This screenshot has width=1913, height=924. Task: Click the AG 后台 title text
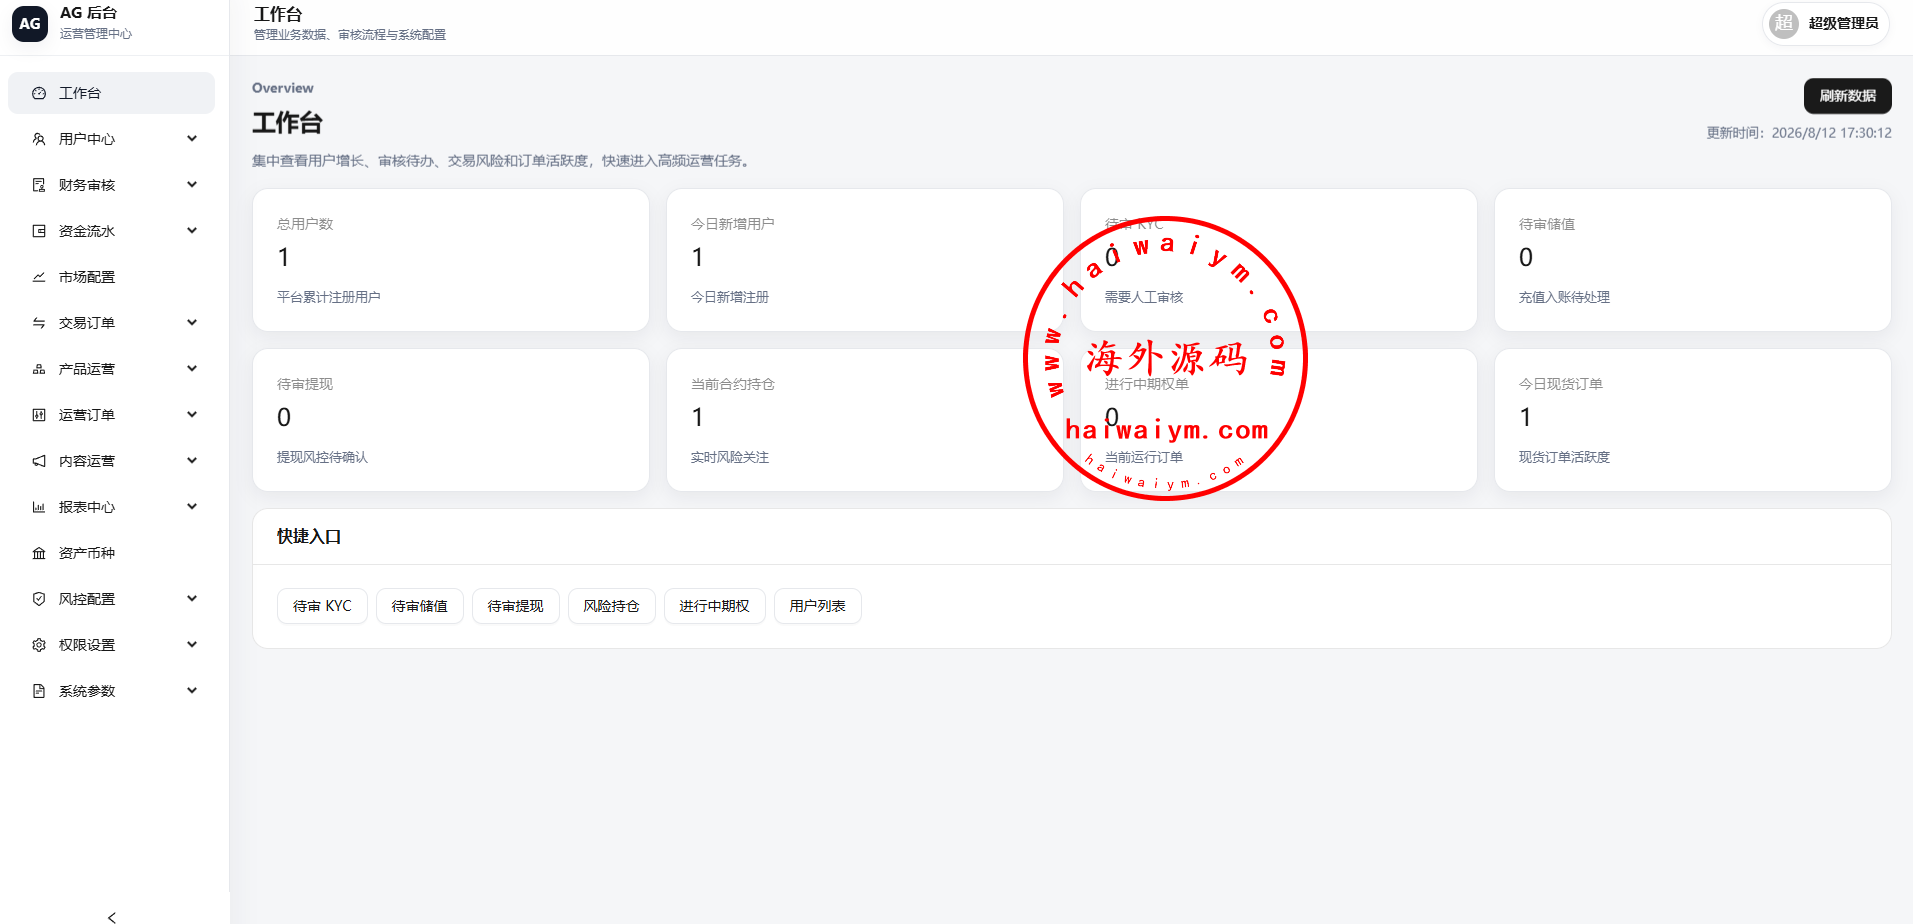tap(89, 13)
